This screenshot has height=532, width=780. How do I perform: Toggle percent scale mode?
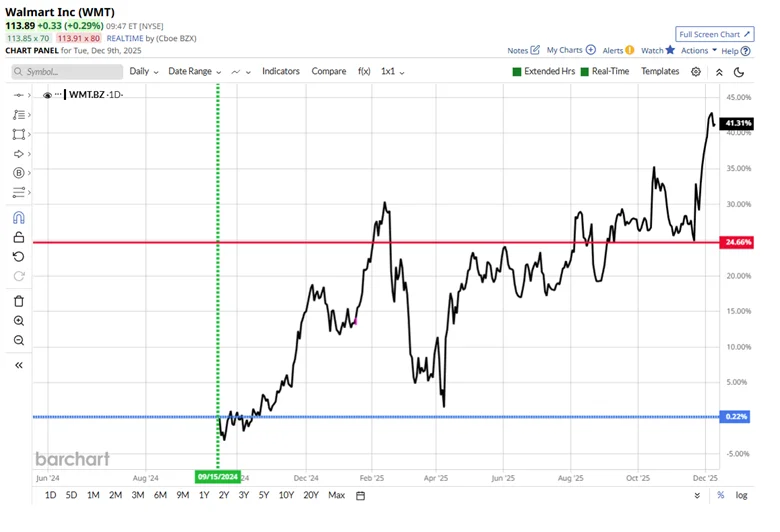(x=720, y=495)
